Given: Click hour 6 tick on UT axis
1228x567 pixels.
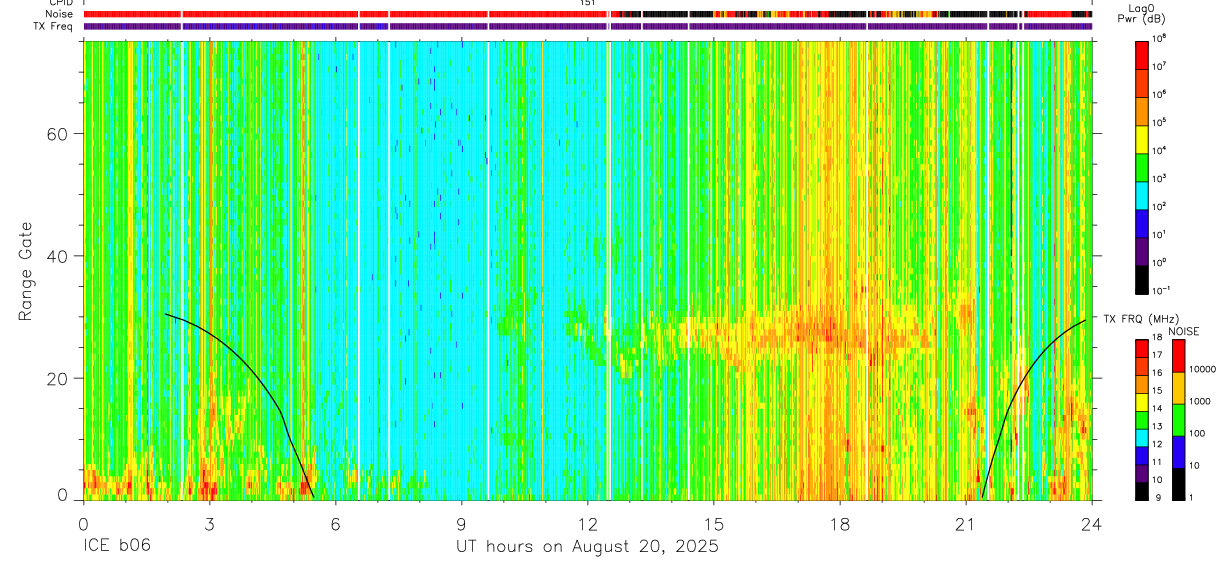Looking at the screenshot, I should (336, 523).
